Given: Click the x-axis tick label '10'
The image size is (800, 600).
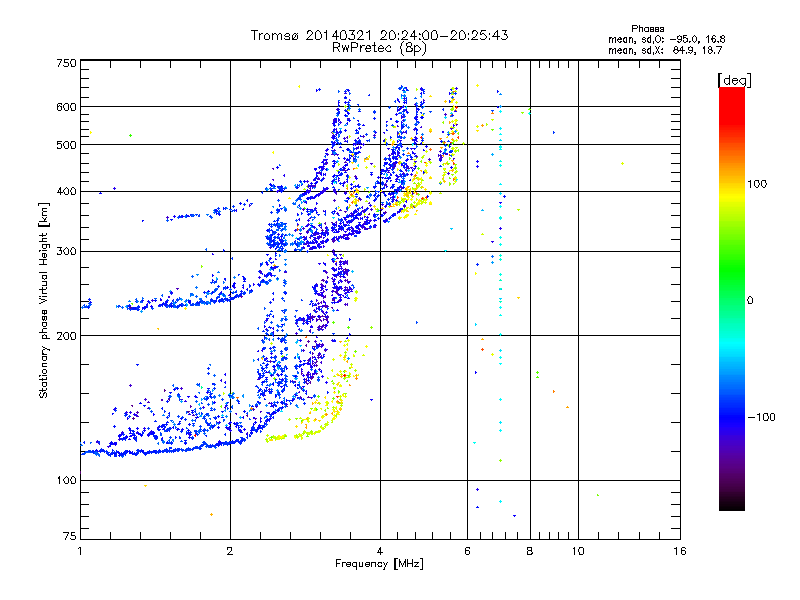Looking at the screenshot, I should (x=578, y=551).
